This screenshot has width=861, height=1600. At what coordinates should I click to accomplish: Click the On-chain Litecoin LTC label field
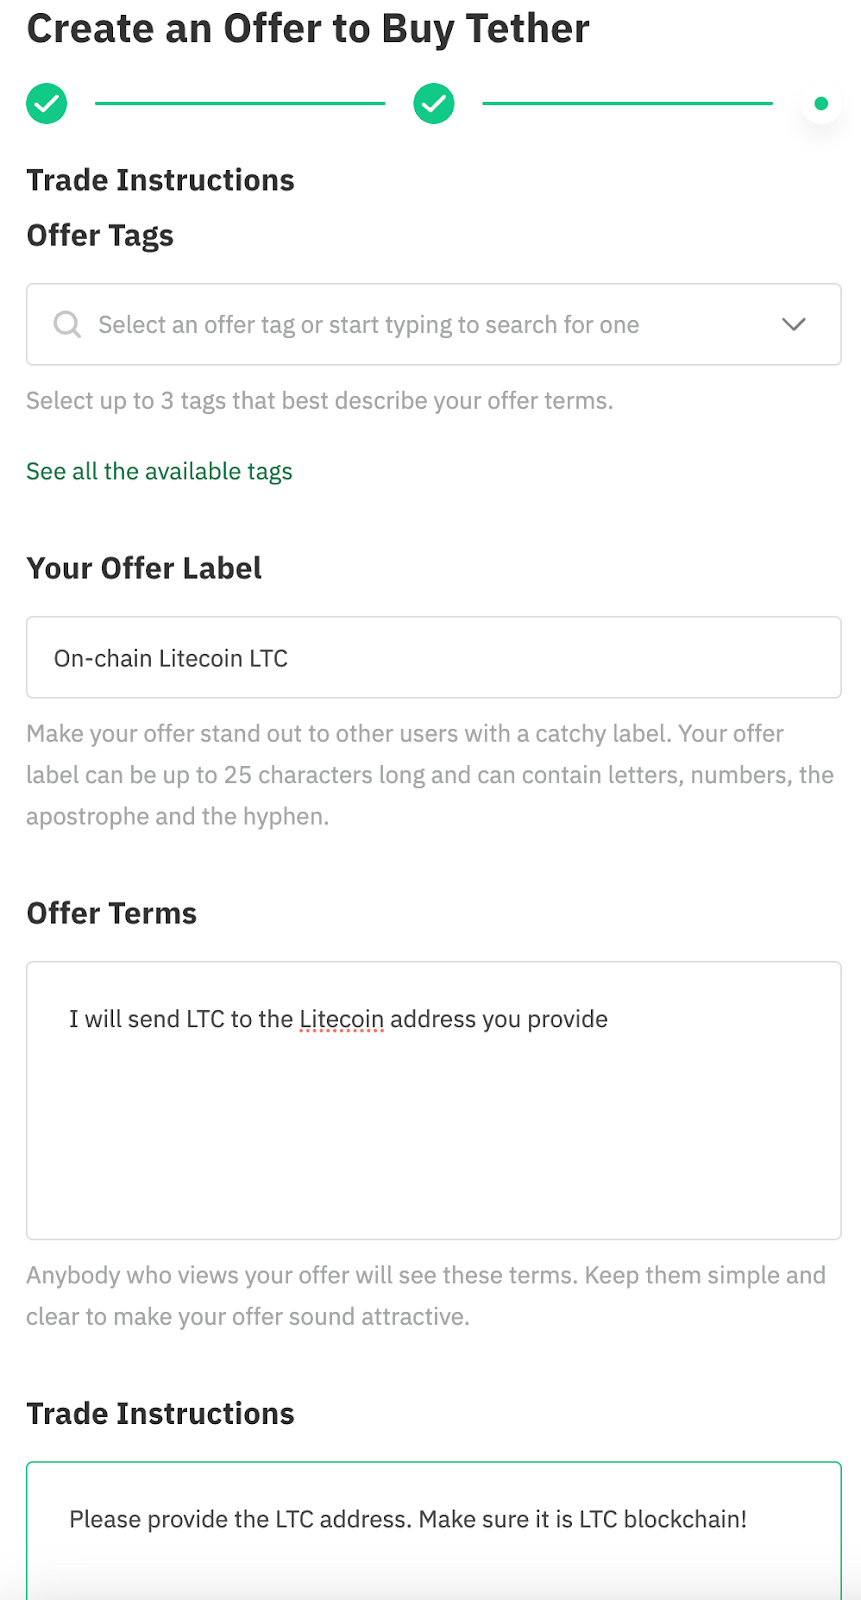click(434, 657)
